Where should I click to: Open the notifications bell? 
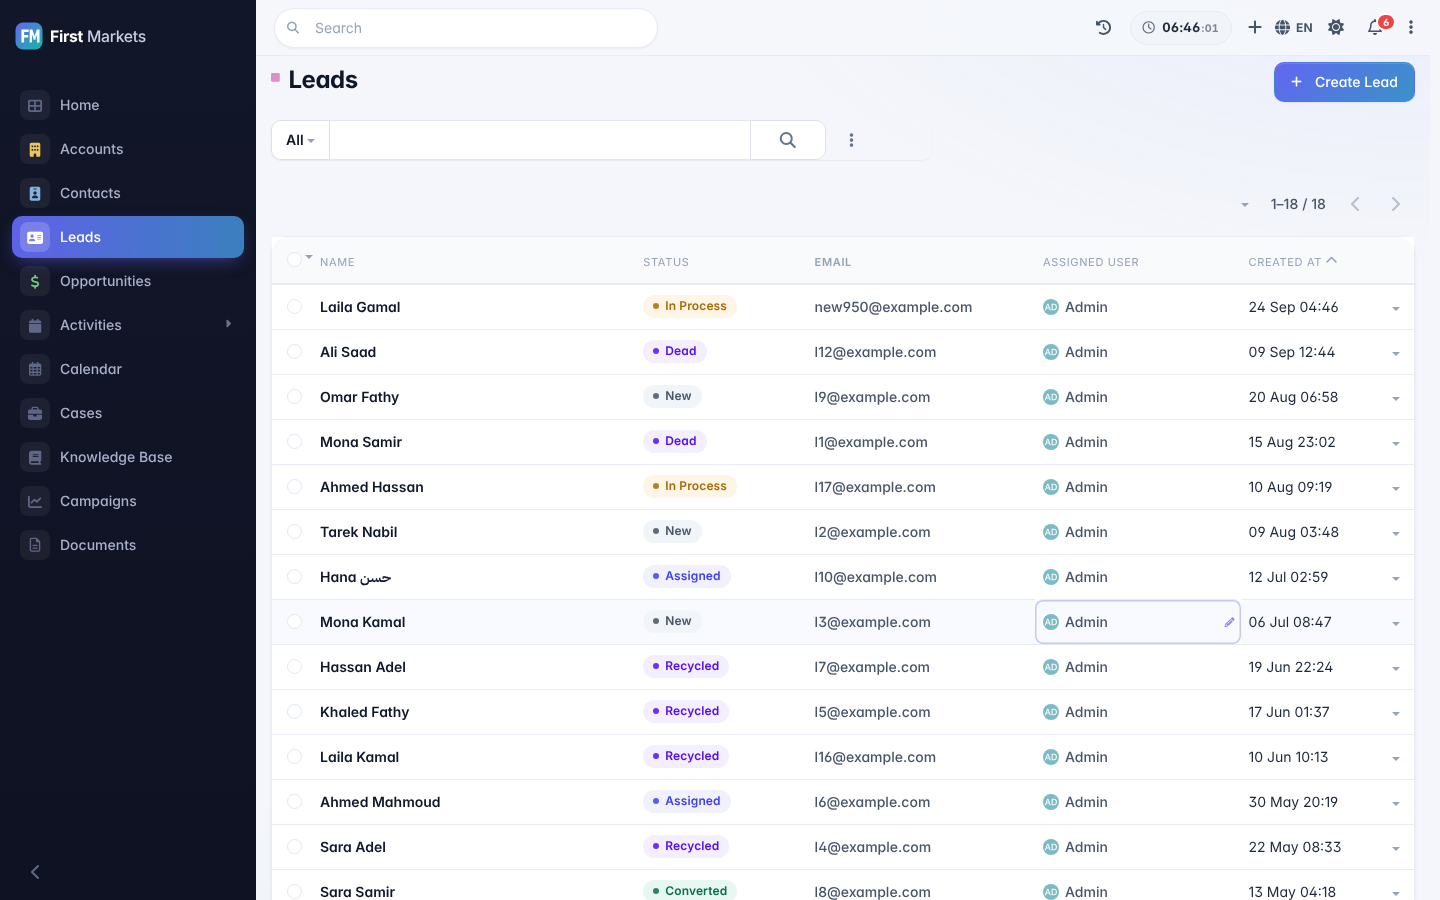tap(1376, 28)
